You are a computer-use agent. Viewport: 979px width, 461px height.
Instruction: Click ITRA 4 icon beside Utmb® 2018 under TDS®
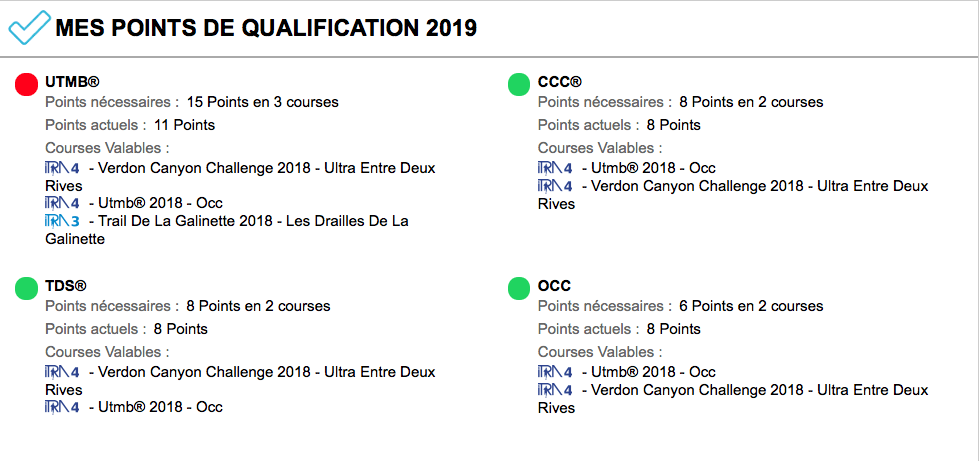pos(62,407)
